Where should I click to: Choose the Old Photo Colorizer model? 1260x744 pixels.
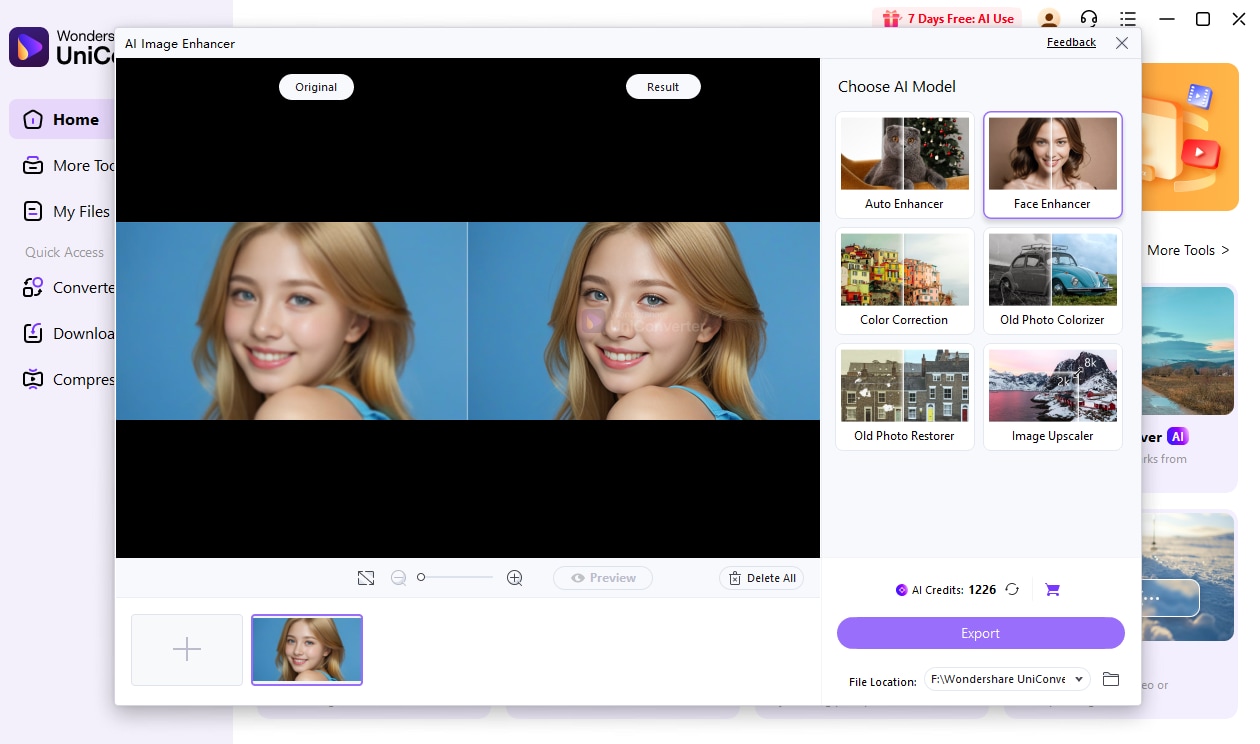coord(1052,281)
